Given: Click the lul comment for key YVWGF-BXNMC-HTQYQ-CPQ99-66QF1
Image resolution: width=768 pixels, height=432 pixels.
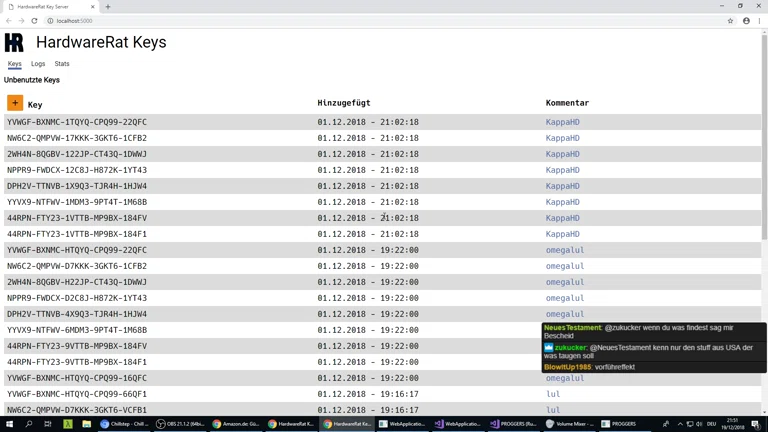Looking at the screenshot, I should [552, 394].
